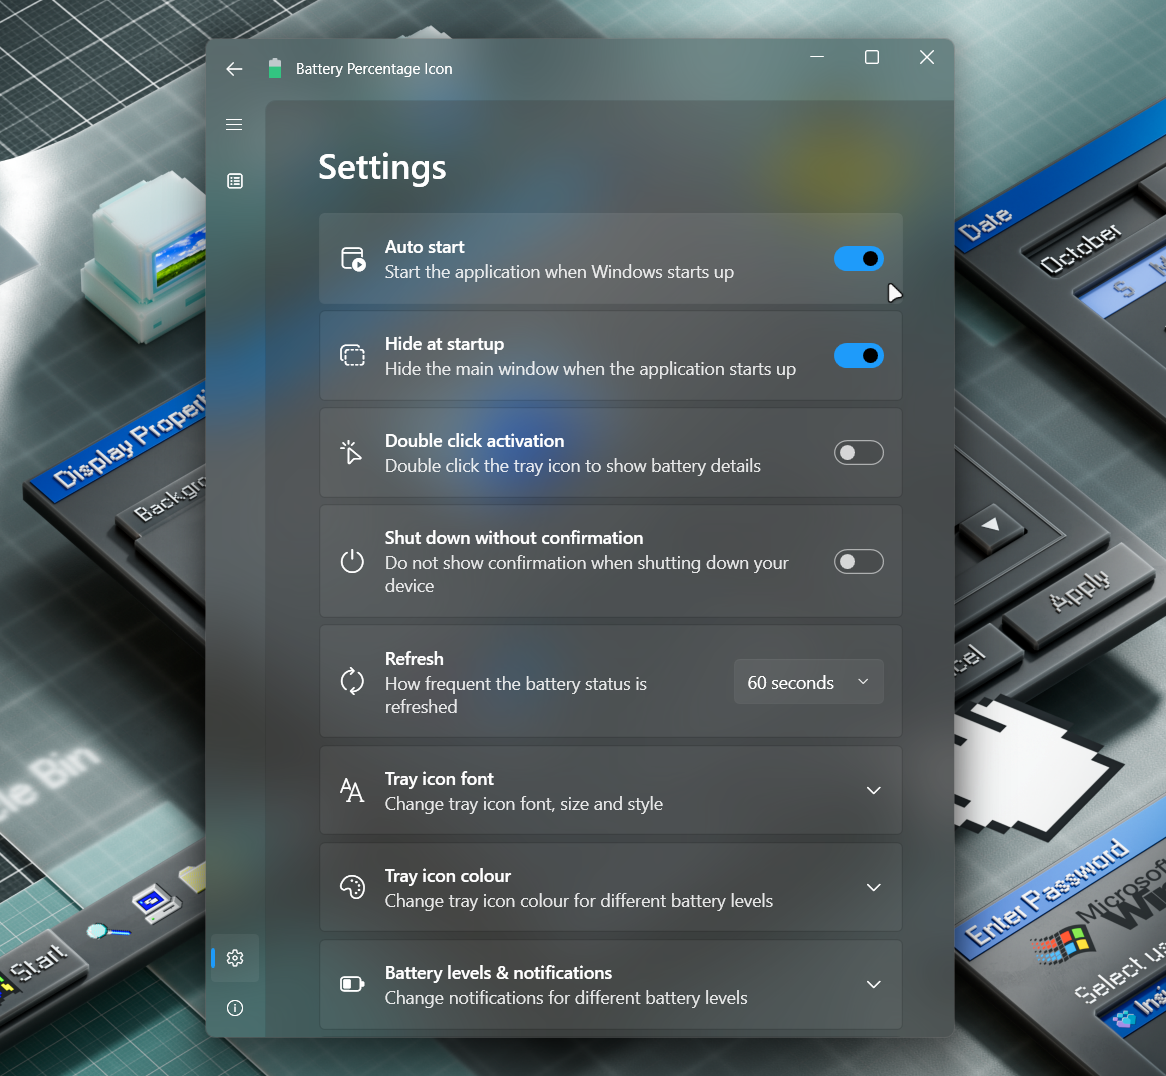The width and height of the screenshot is (1166, 1076).
Task: Enable Shut down without confirmation toggle
Action: click(x=859, y=561)
